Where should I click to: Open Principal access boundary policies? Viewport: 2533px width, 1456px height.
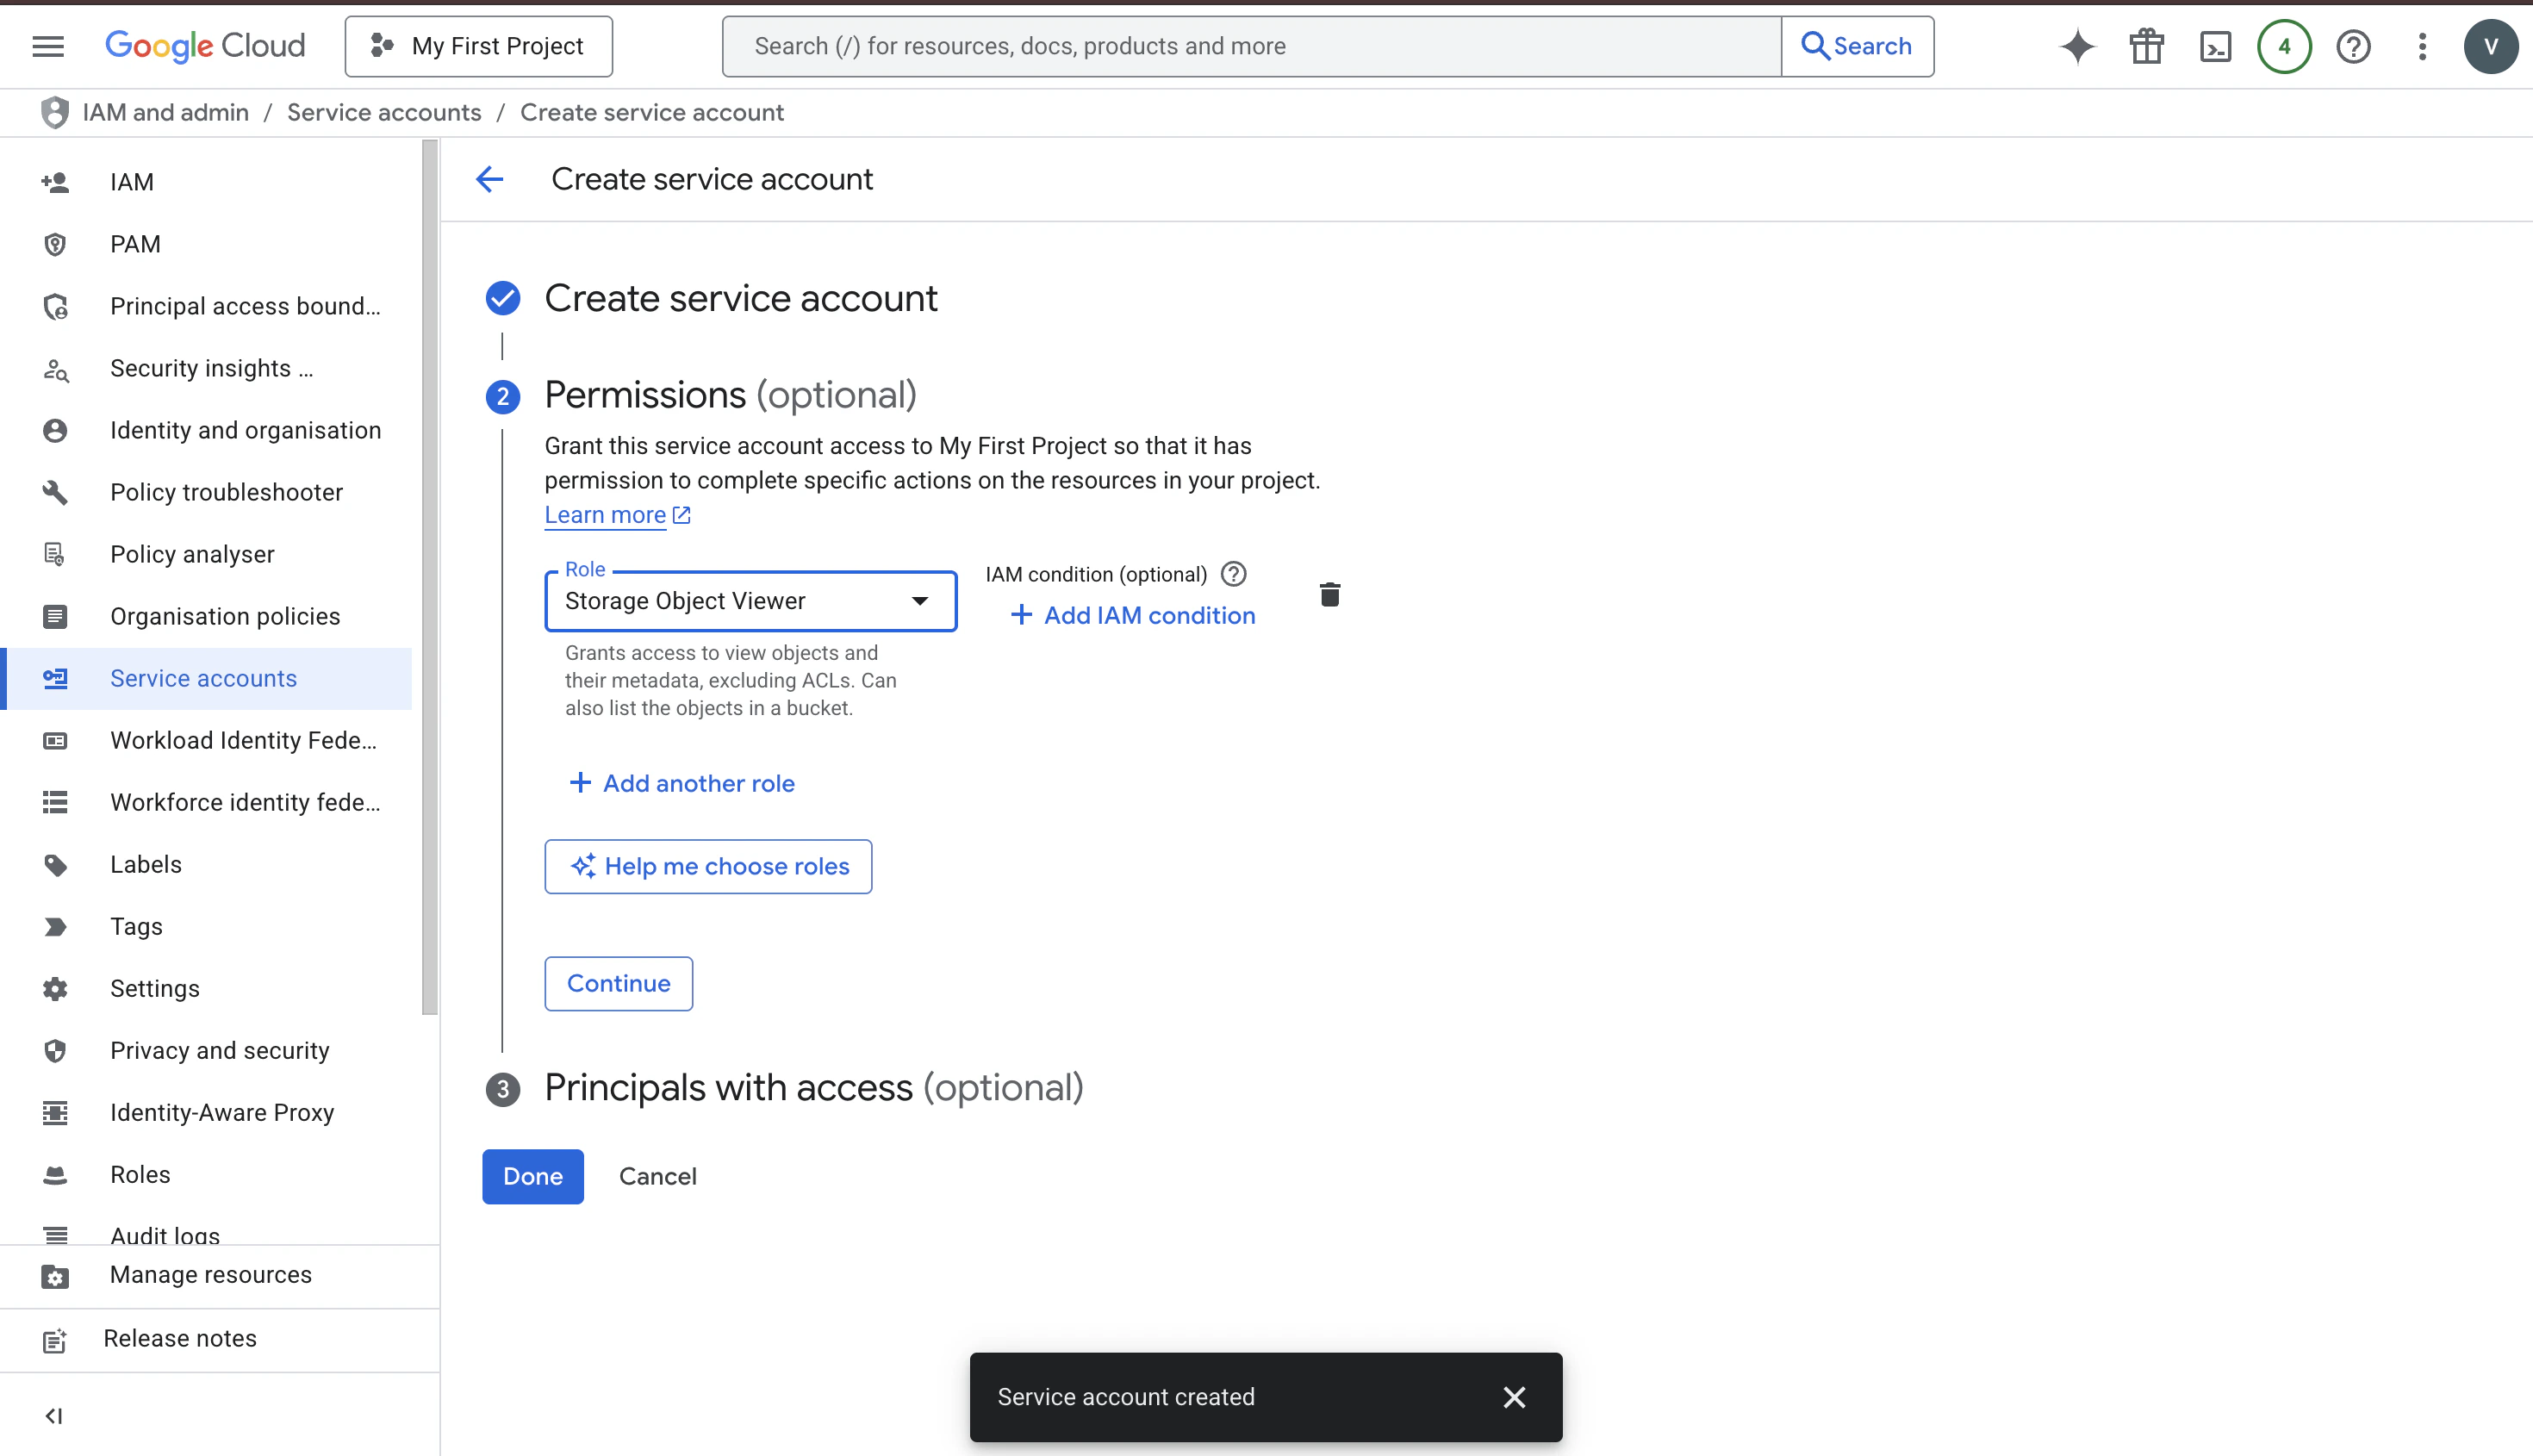coord(206,306)
